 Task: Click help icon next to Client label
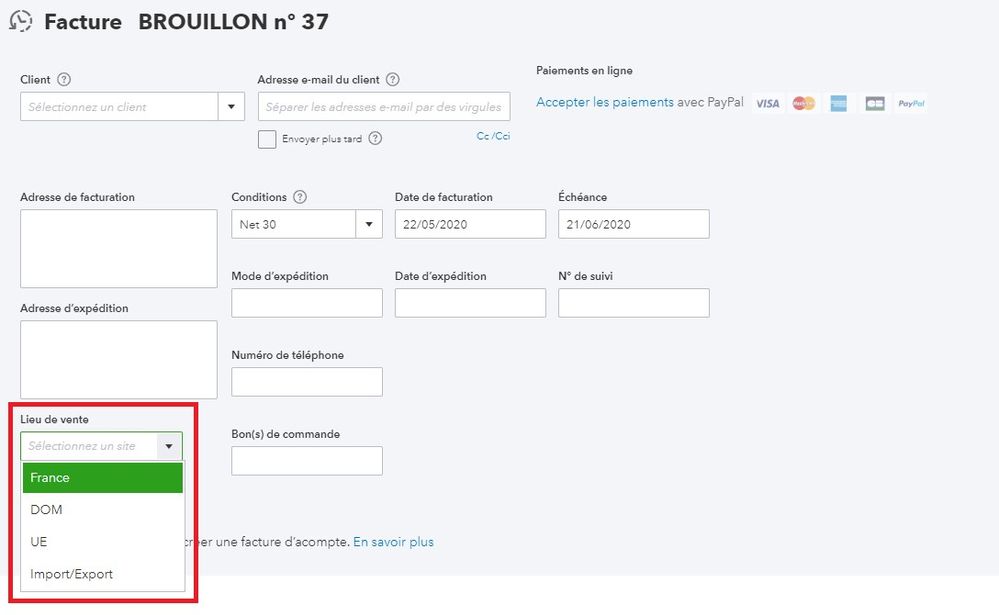pyautogui.click(x=64, y=80)
